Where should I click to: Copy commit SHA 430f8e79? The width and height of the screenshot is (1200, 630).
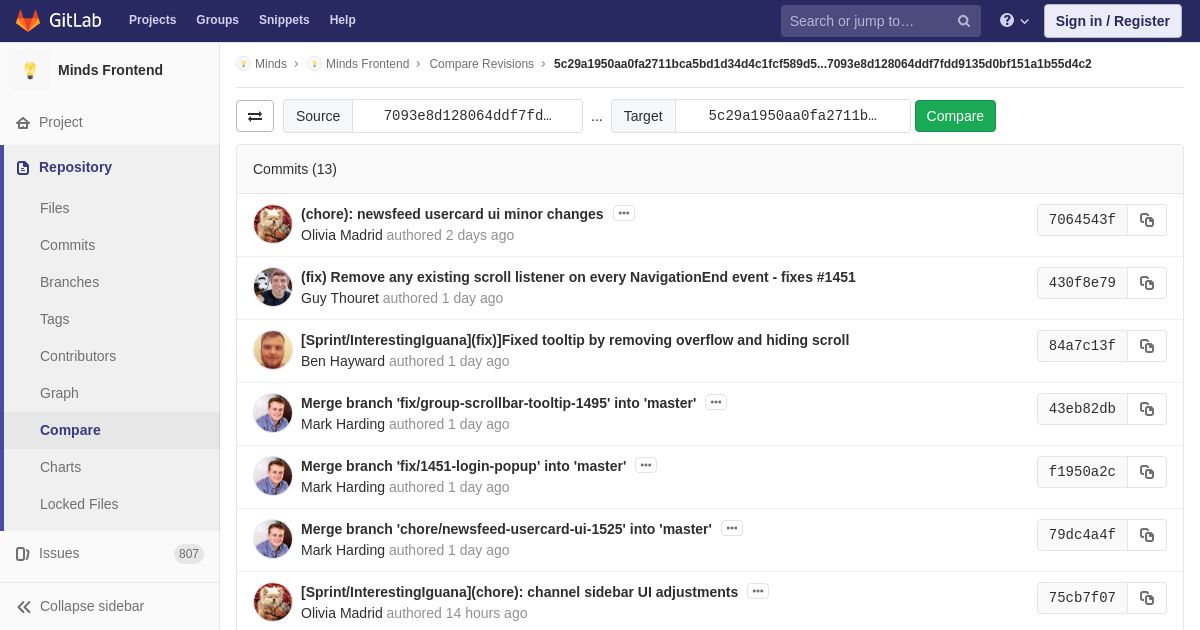pos(1147,283)
